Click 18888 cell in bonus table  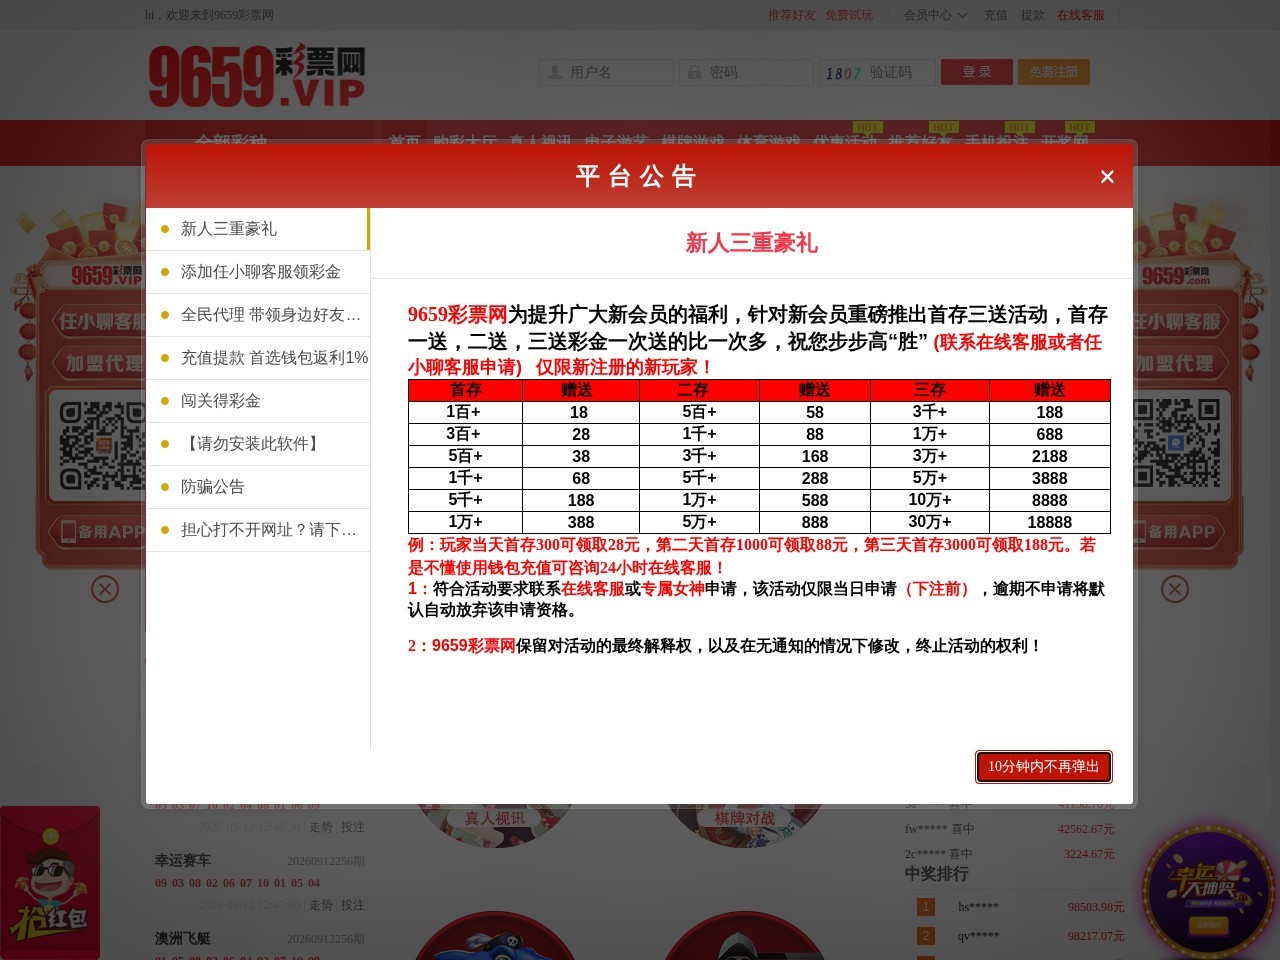[1050, 522]
